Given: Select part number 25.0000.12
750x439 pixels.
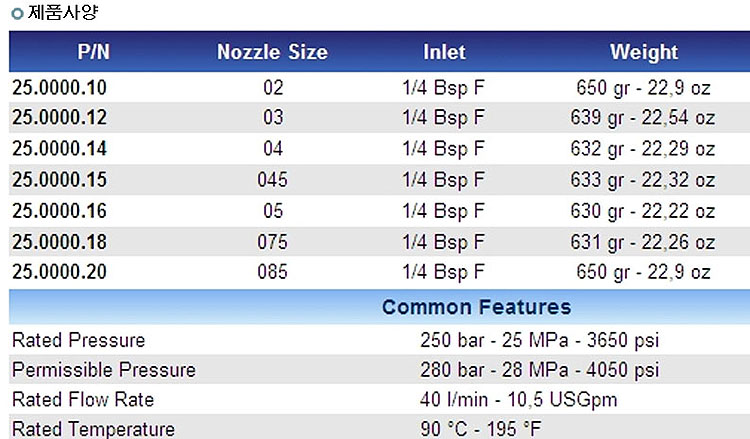Looking at the screenshot, I should (x=59, y=118).
